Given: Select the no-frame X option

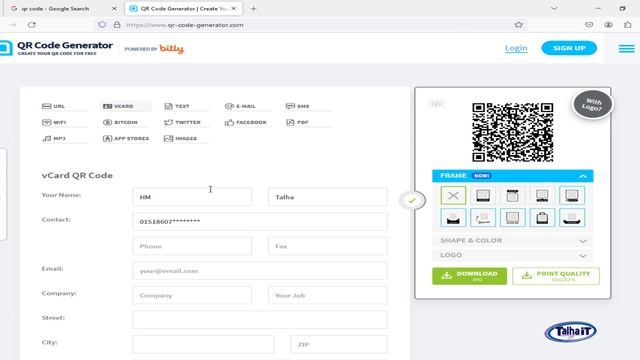Looking at the screenshot, I should (x=453, y=196).
